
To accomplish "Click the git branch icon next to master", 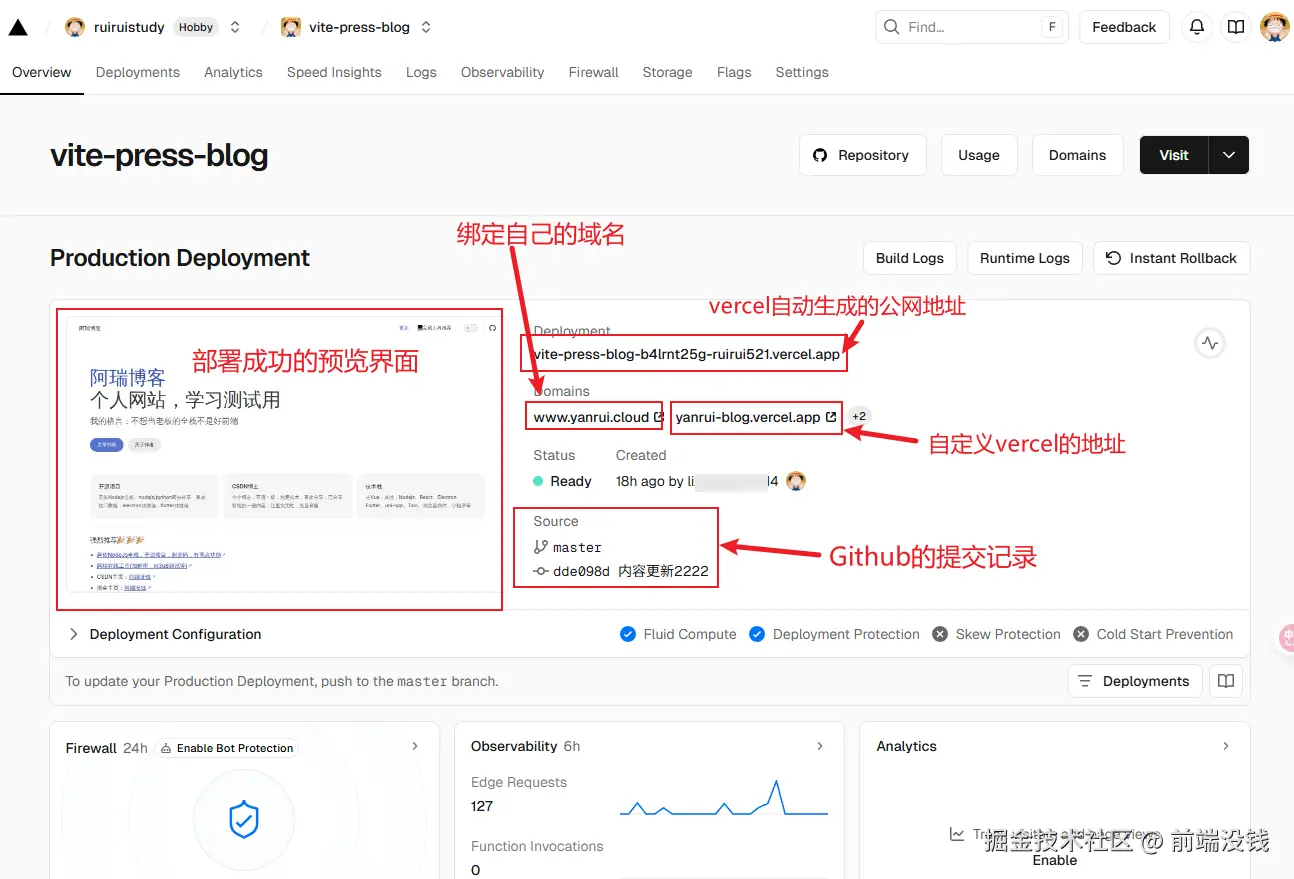I will [541, 547].
